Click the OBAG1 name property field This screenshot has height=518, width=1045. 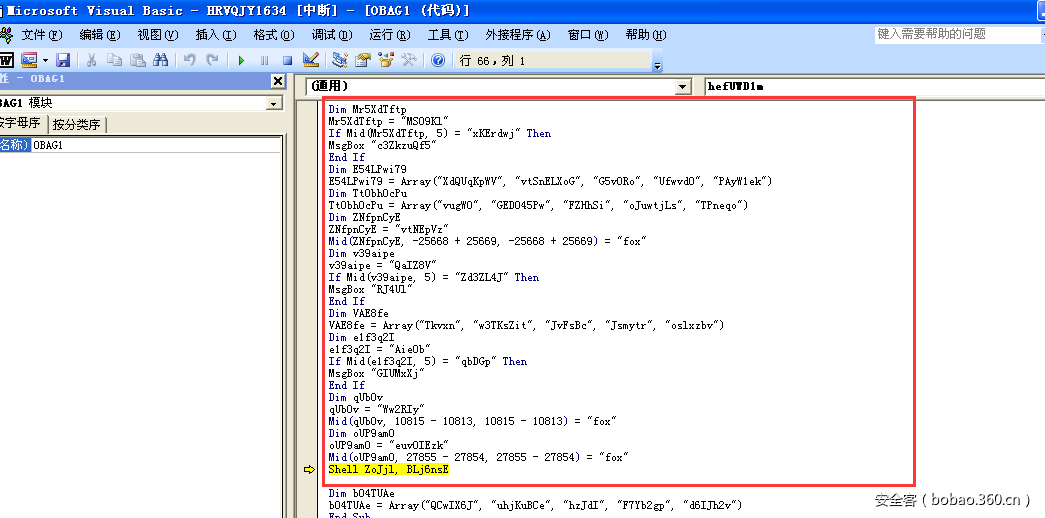(150, 145)
